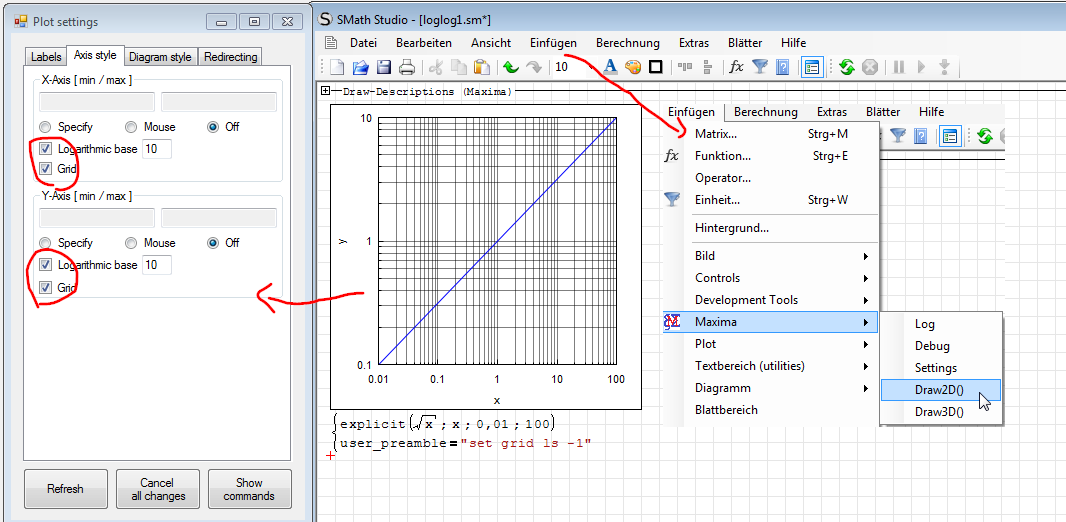Viewport: 1066px width, 522px height.
Task: Click the Y-Axis logarithmic base value field
Action: click(x=157, y=265)
